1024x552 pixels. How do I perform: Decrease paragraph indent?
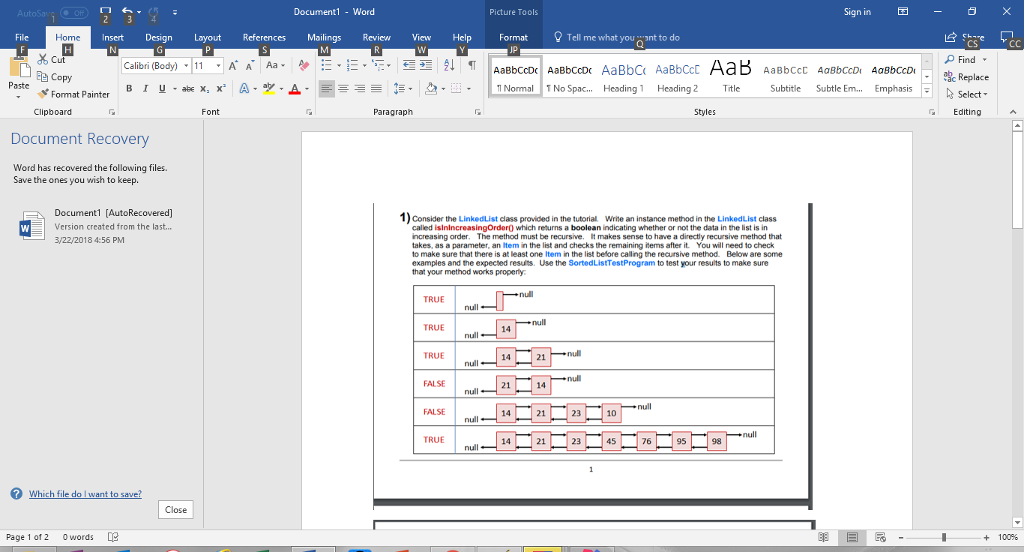409,65
